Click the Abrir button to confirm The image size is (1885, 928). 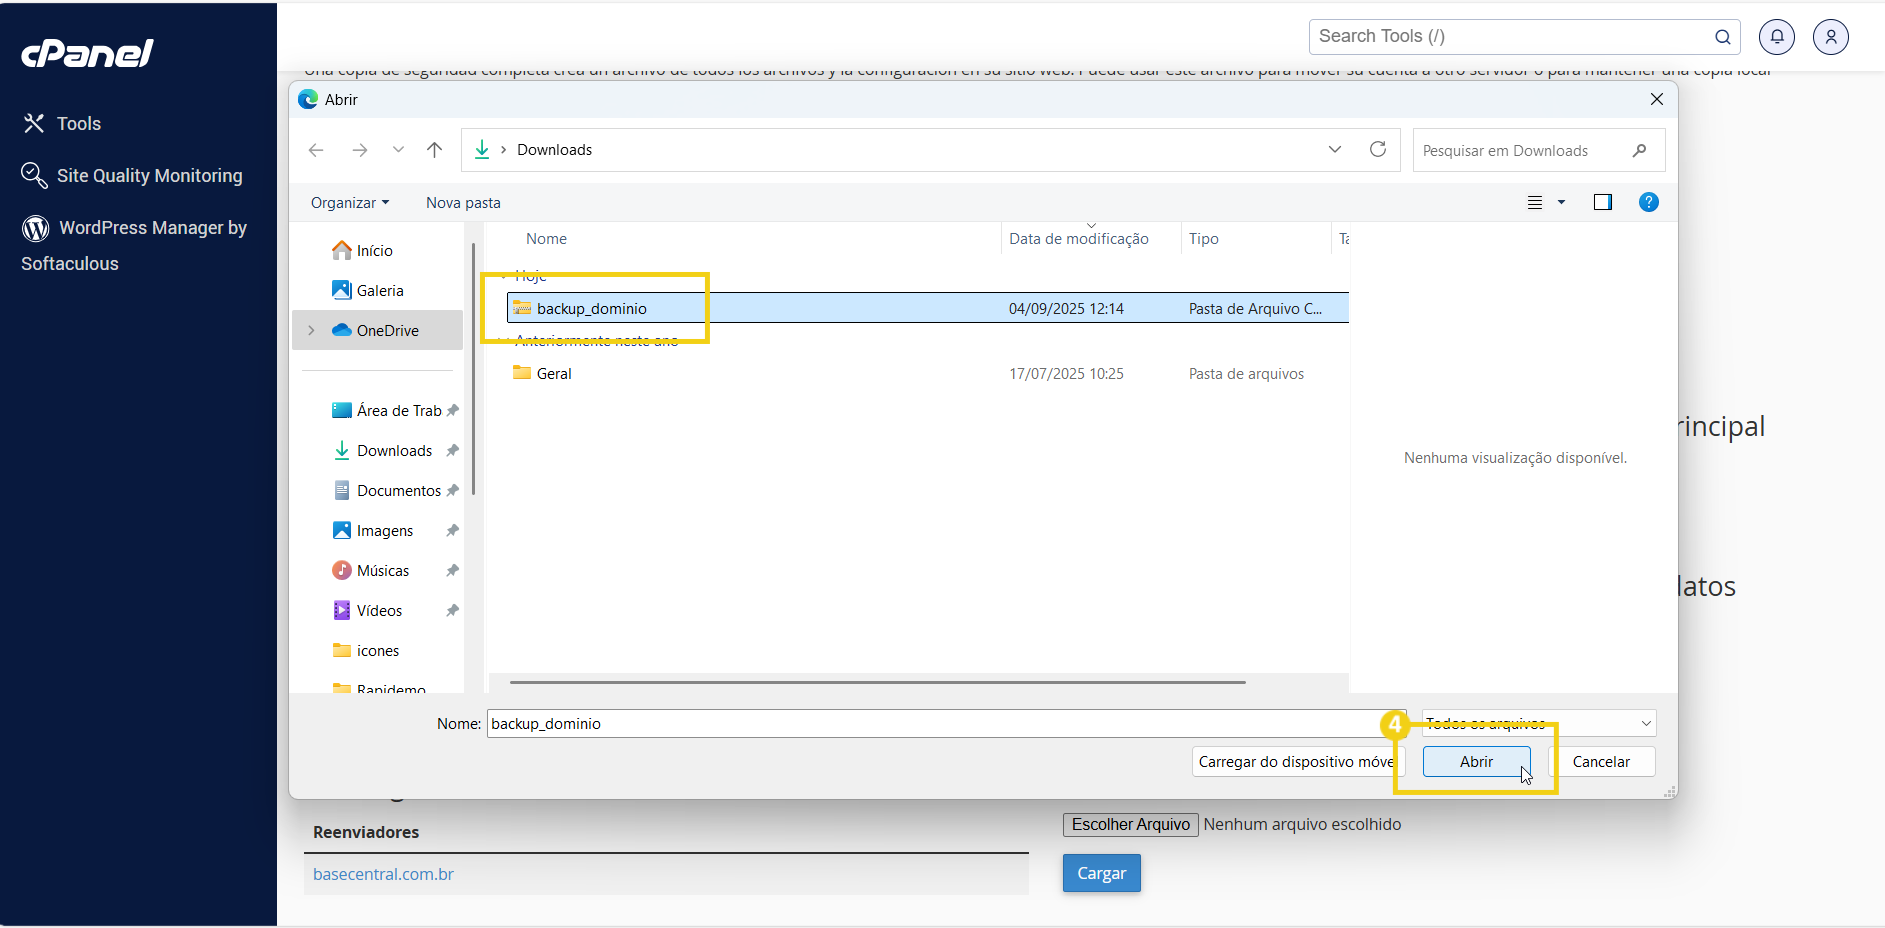coord(1476,761)
